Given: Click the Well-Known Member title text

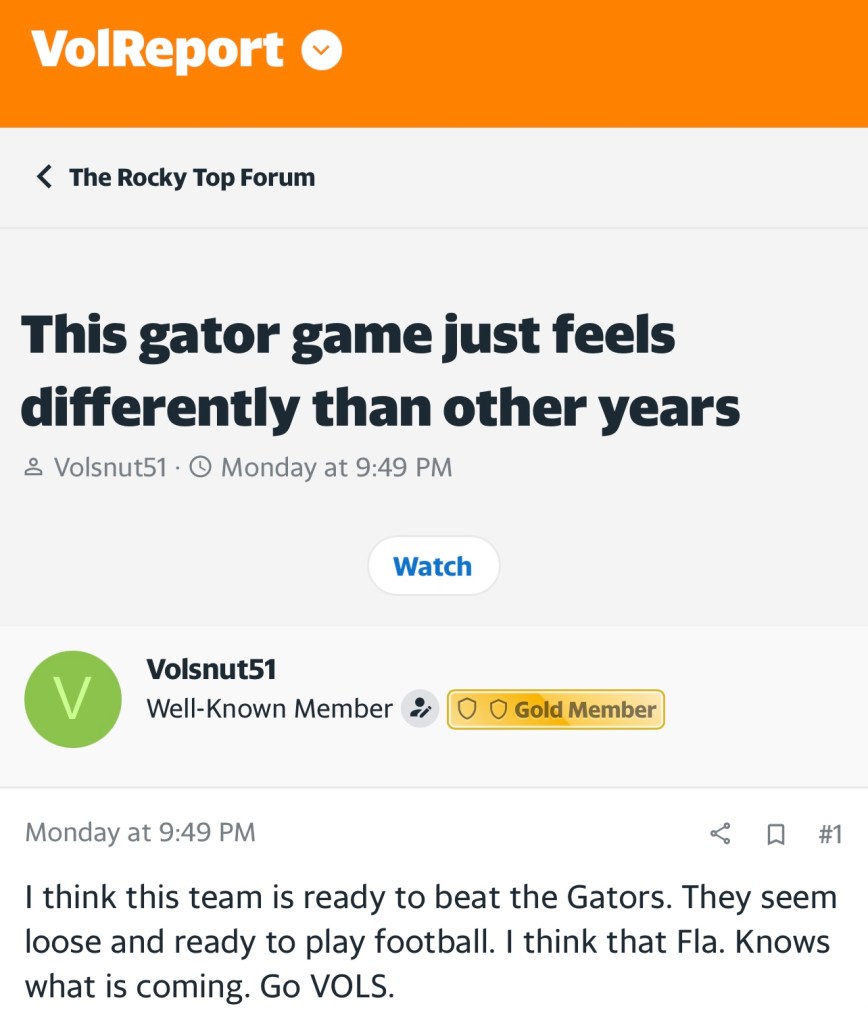Looking at the screenshot, I should 269,709.
